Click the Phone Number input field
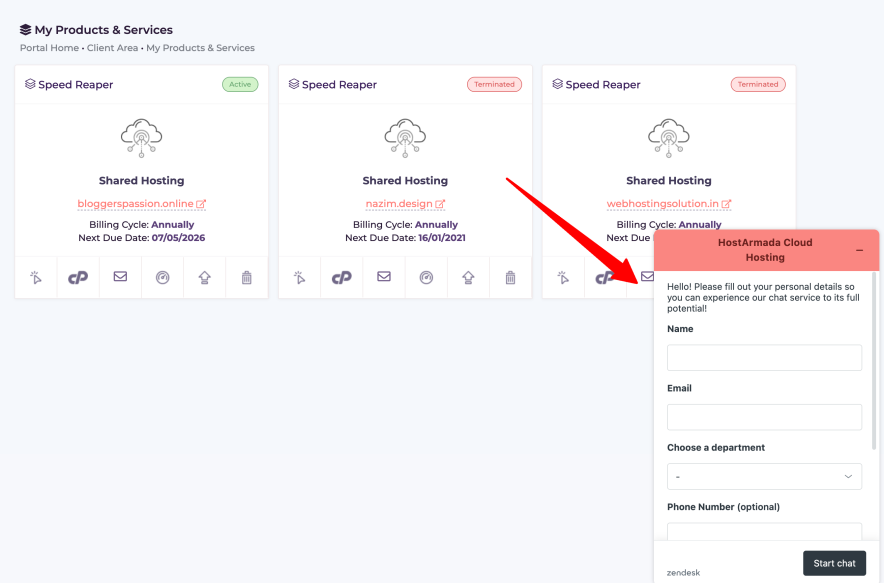This screenshot has height=583, width=884. tap(764, 532)
